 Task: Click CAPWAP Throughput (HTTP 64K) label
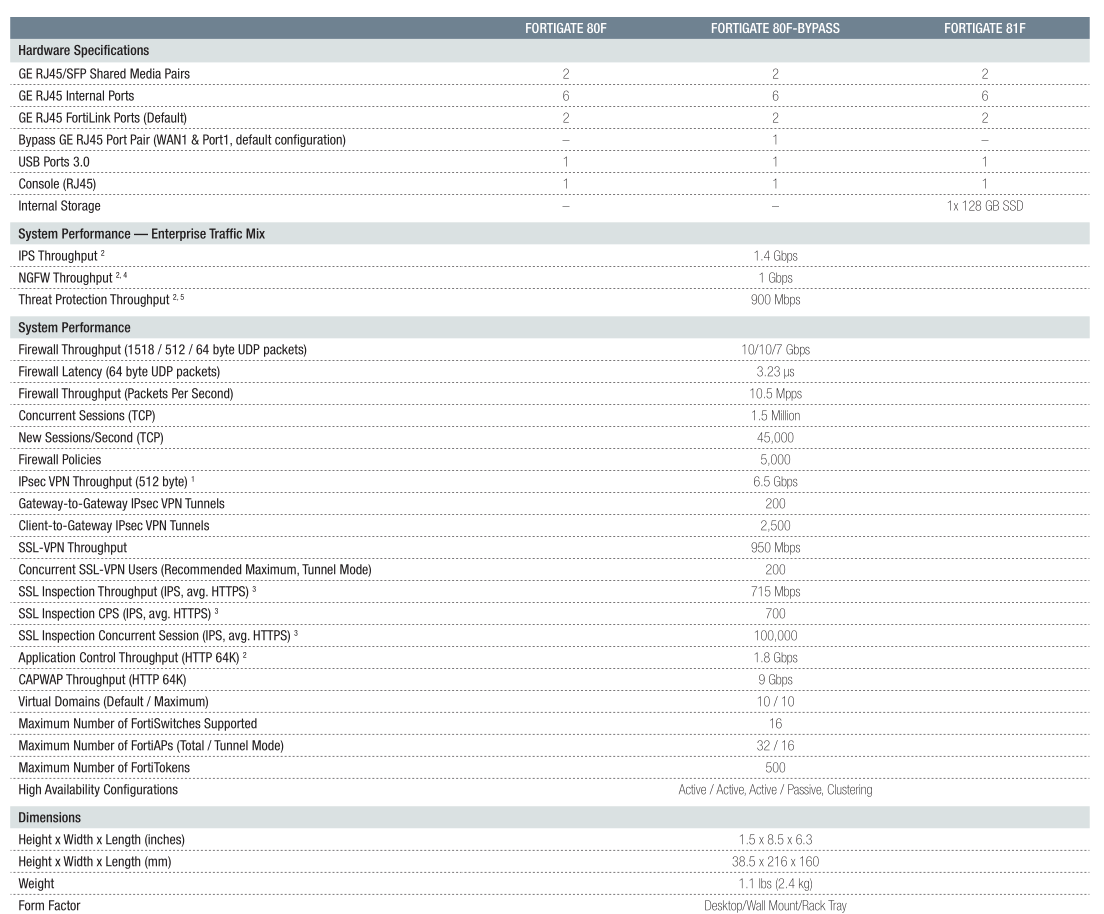coord(102,680)
